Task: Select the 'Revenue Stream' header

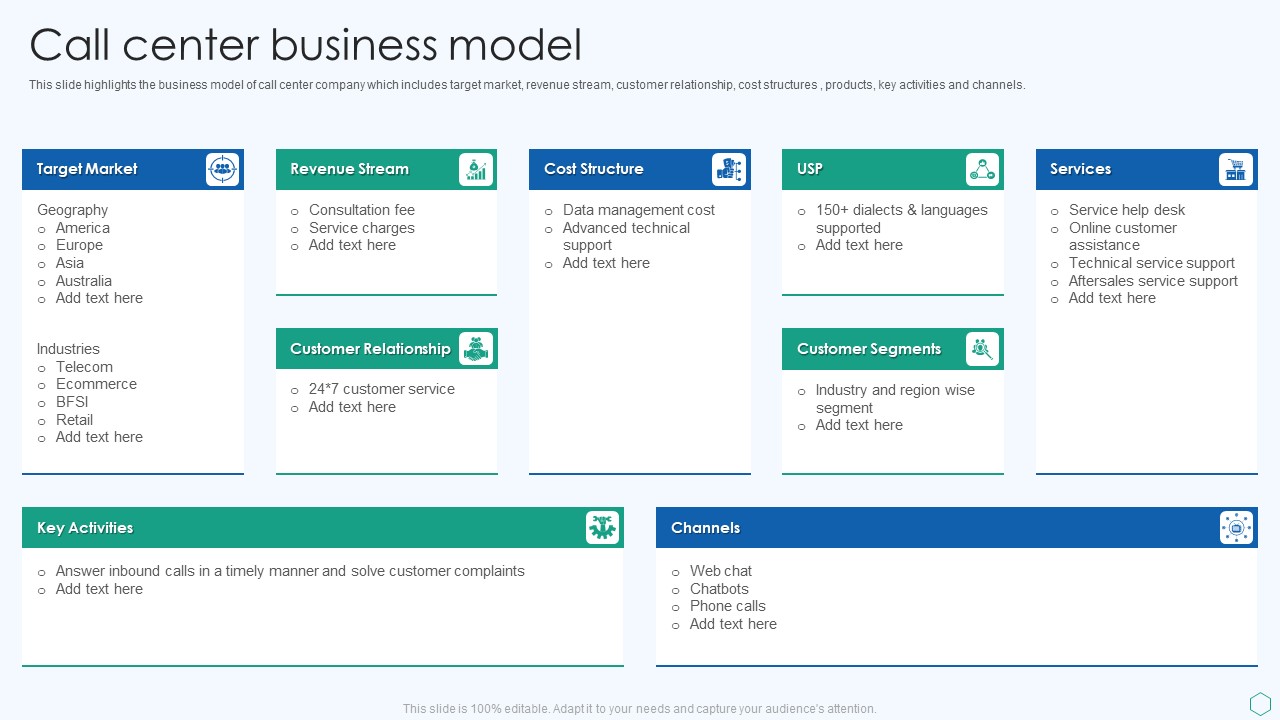Action: coord(349,169)
